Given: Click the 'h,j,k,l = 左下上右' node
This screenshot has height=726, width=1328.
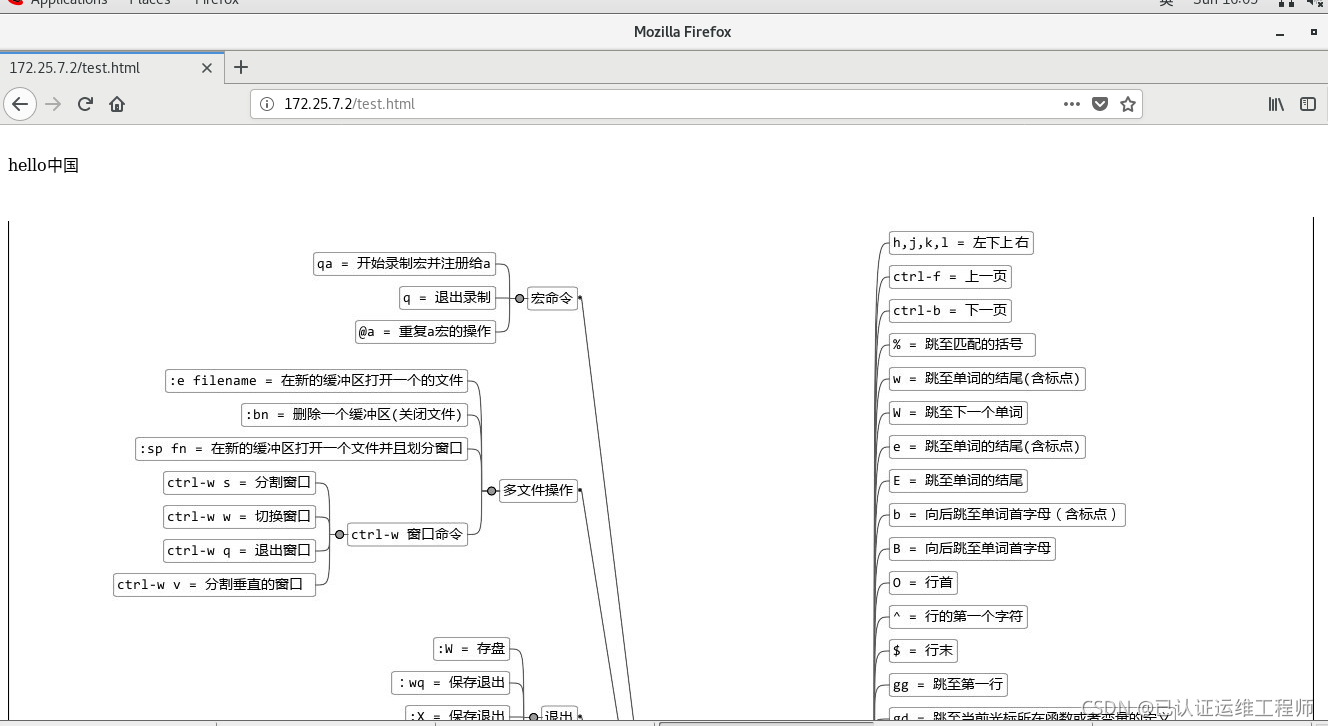Looking at the screenshot, I should pos(961,243).
